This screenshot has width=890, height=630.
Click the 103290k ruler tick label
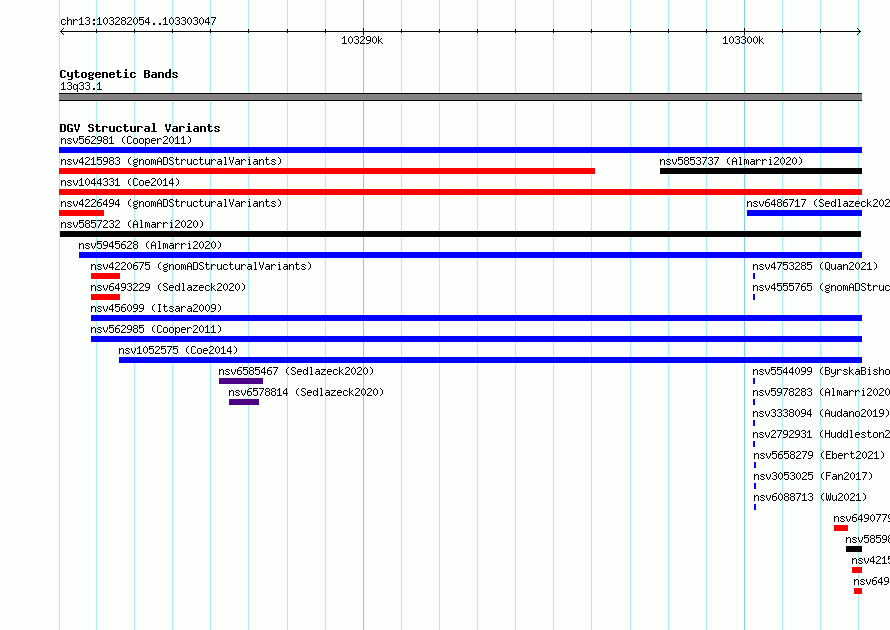point(362,40)
